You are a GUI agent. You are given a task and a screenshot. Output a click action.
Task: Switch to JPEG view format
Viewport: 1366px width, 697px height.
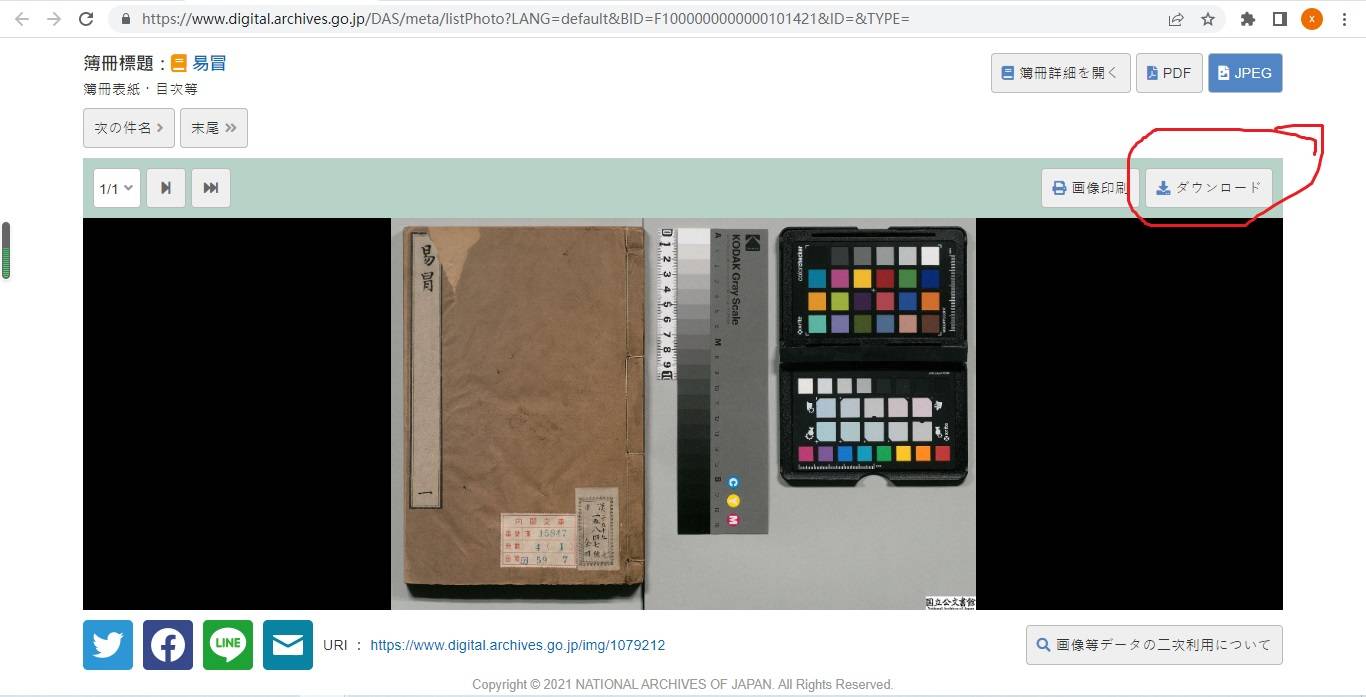[x=1245, y=73]
